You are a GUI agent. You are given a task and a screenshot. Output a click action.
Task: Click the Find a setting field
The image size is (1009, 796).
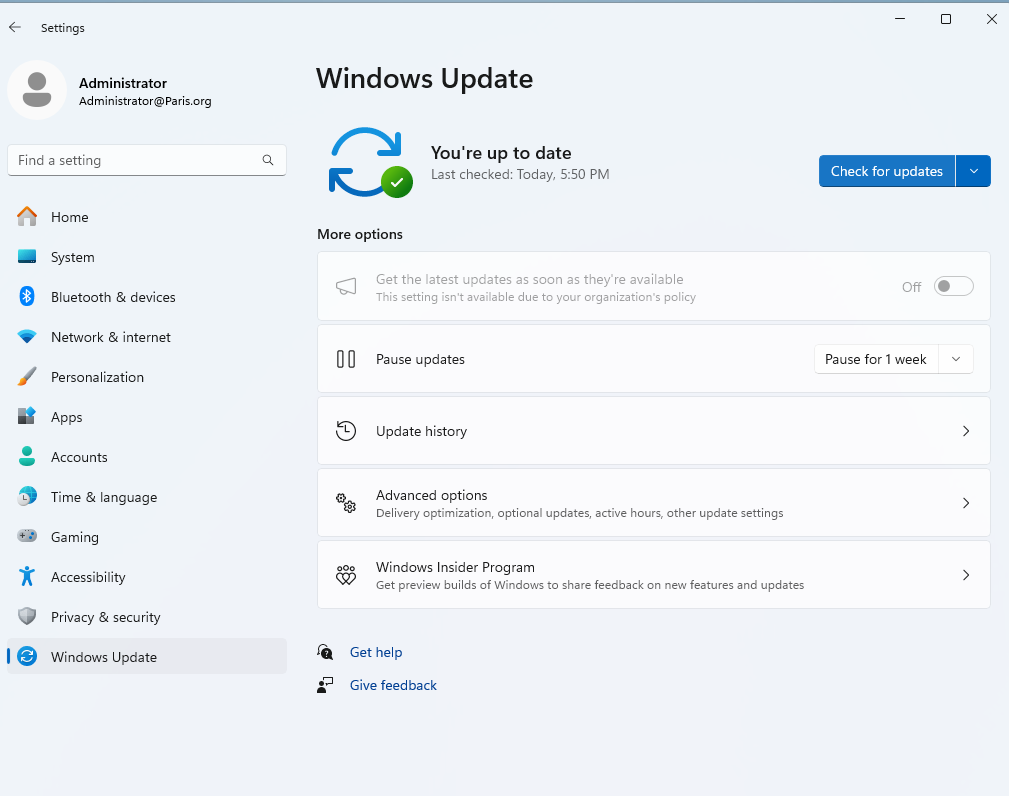(x=147, y=160)
